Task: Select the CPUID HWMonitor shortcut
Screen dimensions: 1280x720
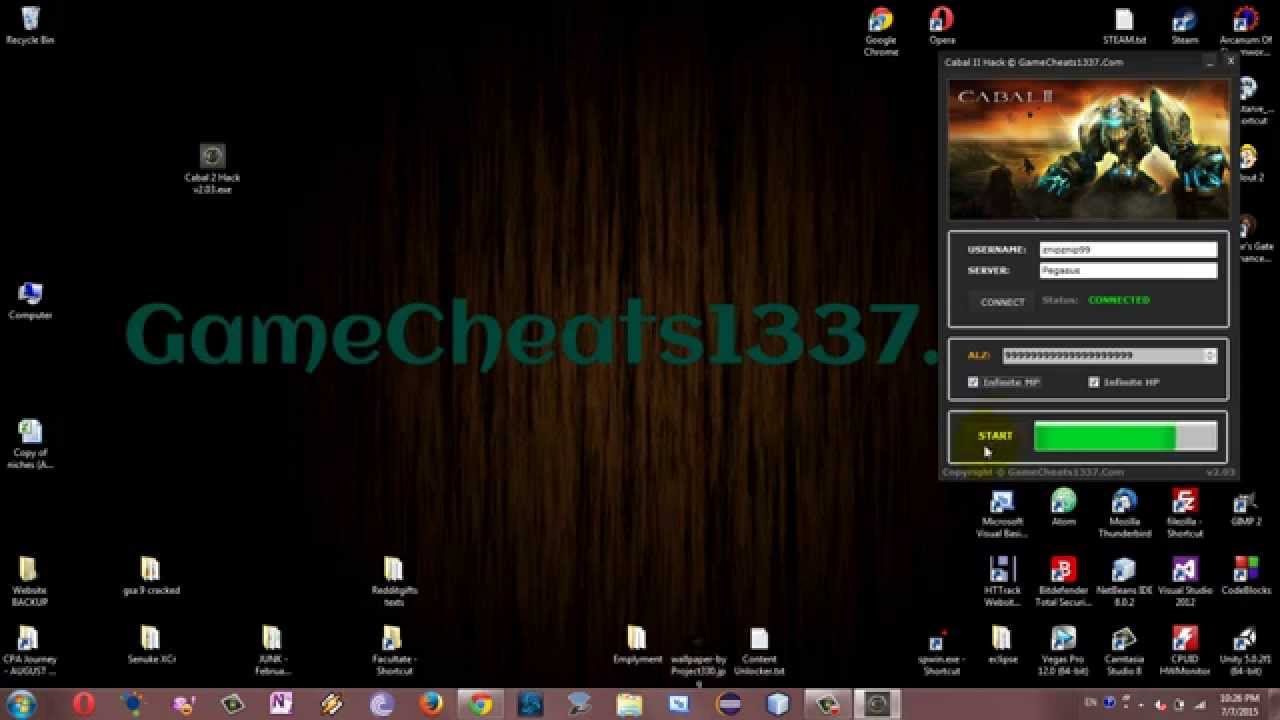Action: tap(1185, 651)
